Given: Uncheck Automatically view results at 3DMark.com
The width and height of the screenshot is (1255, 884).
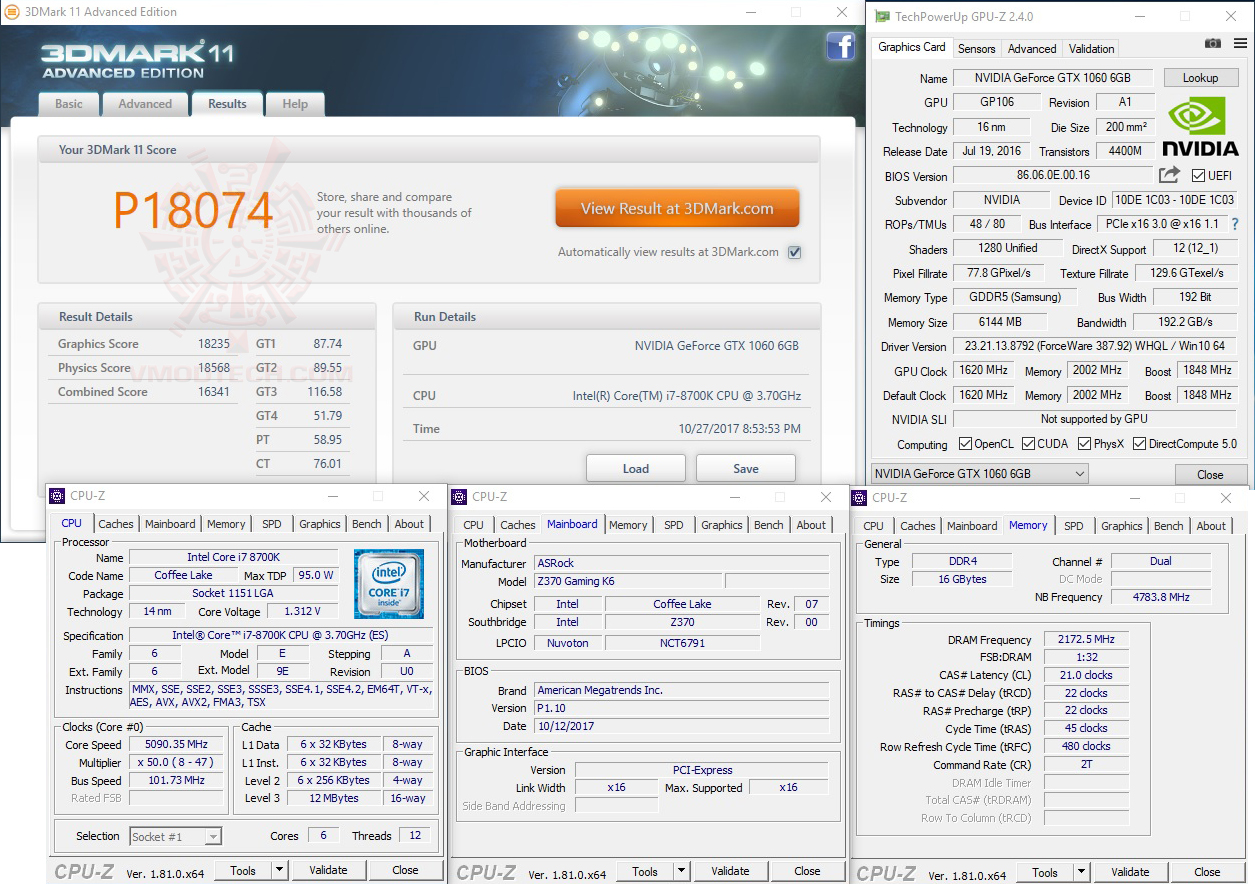Looking at the screenshot, I should (795, 253).
